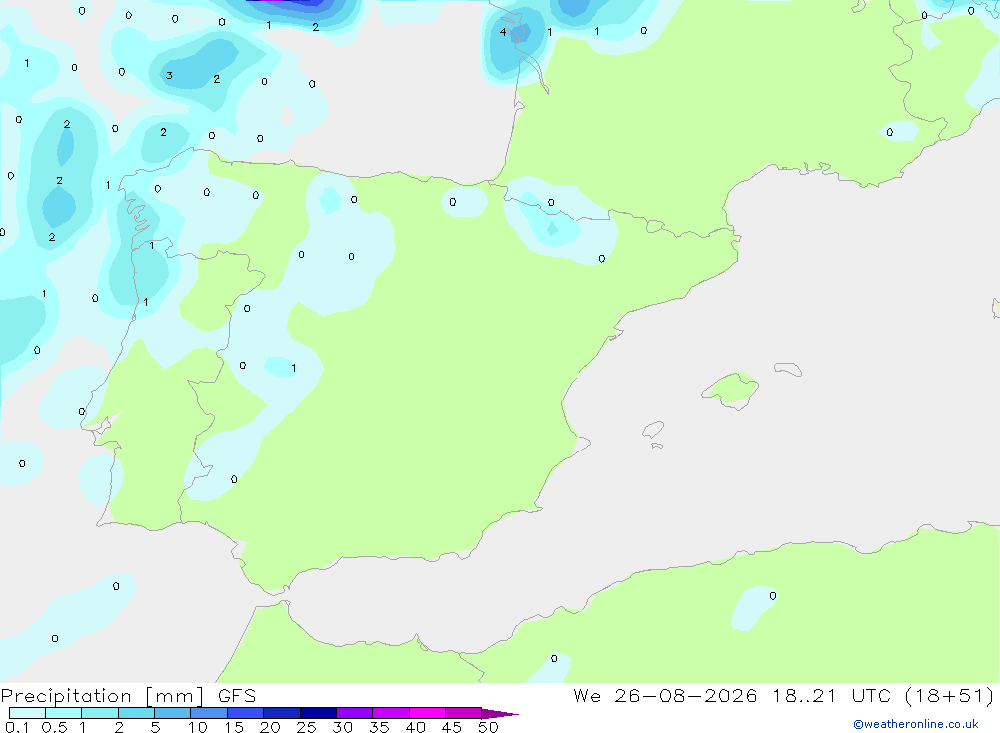Select legend swatch between 45 and 50
Screen dimensions: 1000x733
tap(464, 713)
